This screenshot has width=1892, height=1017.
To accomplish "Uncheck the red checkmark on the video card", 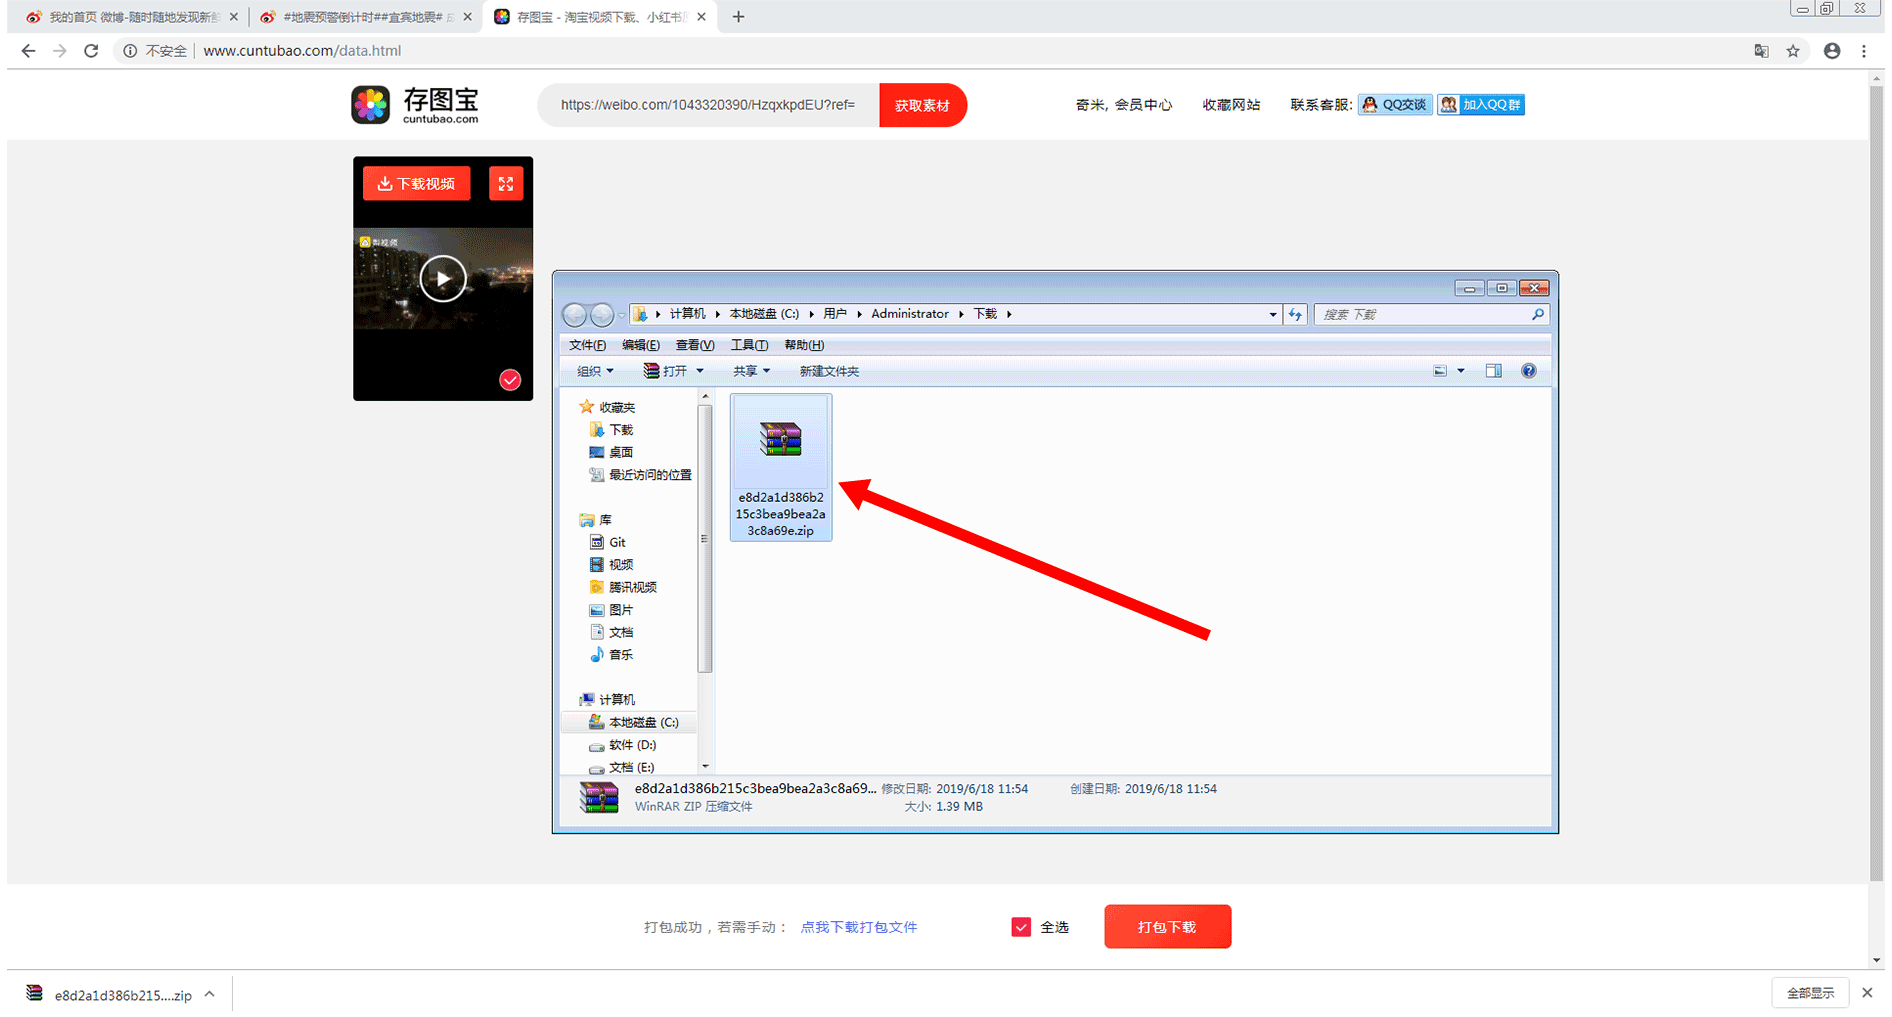I will coord(510,380).
